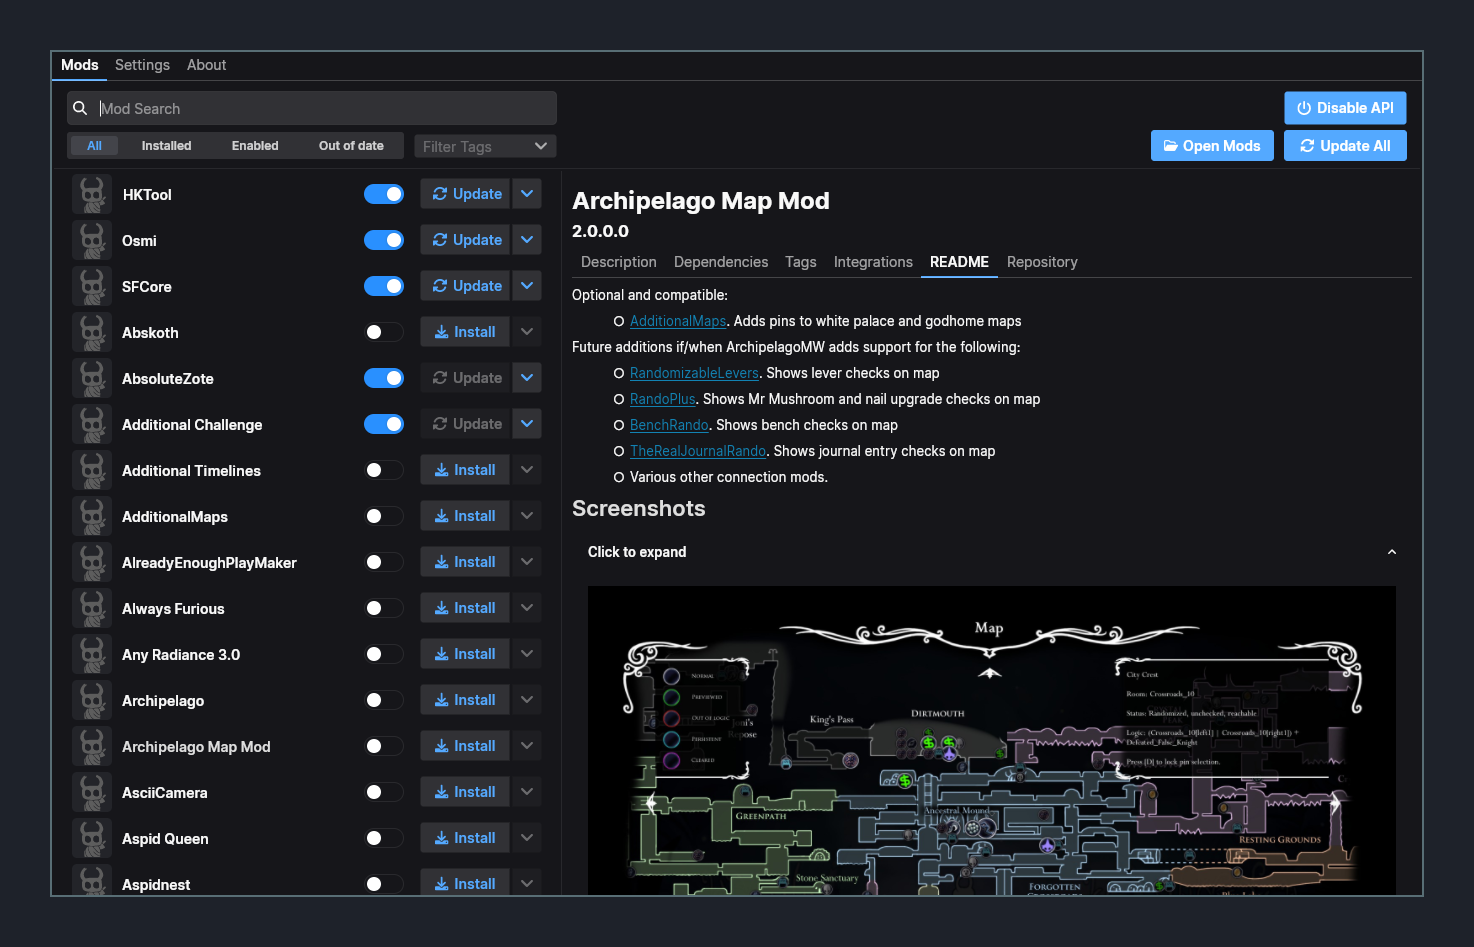Viewport: 1474px width, 947px height.
Task: Open the Filter Tags dropdown
Action: [485, 146]
